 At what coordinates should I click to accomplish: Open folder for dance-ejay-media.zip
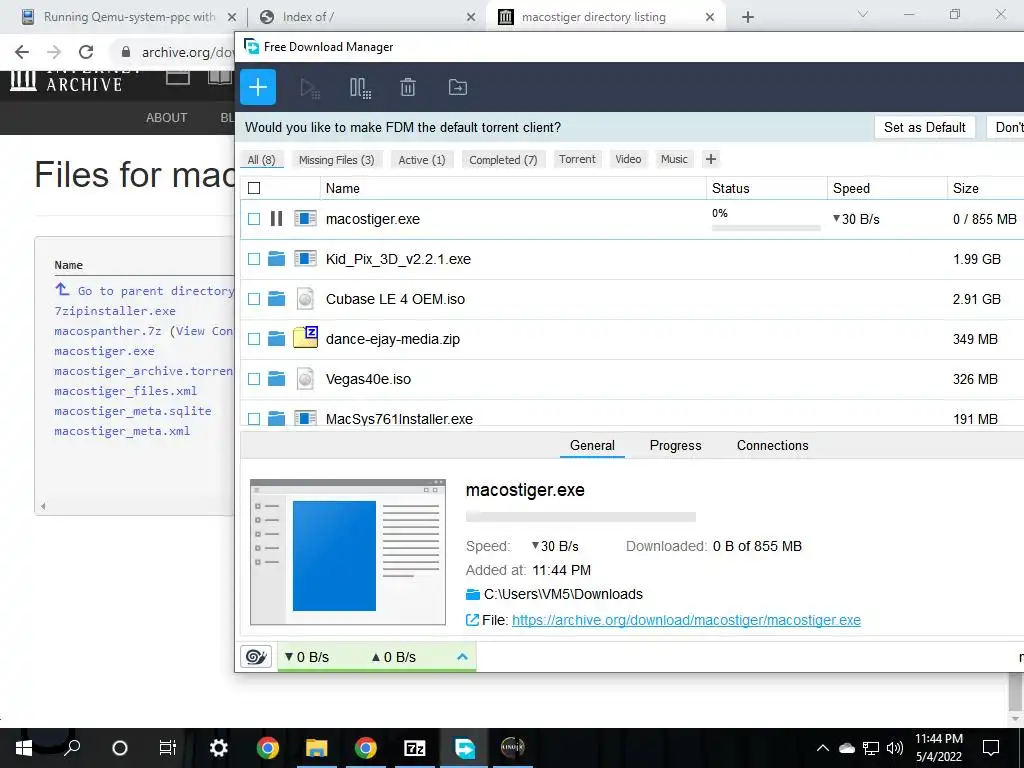pos(276,339)
